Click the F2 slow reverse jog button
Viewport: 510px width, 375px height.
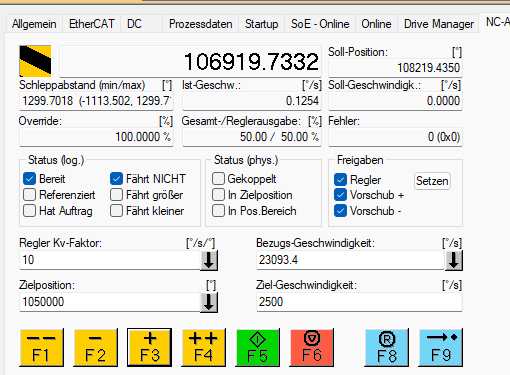coord(96,347)
